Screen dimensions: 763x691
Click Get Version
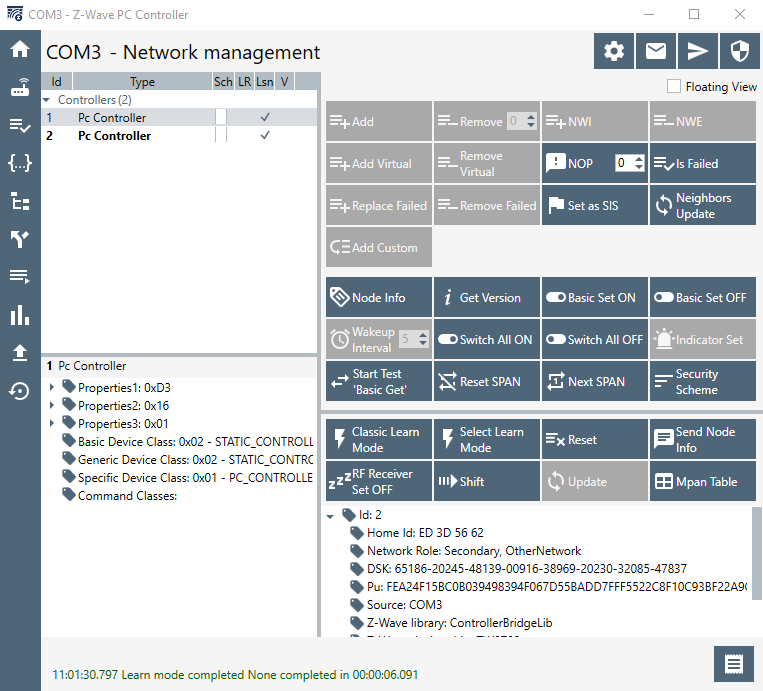(x=487, y=297)
